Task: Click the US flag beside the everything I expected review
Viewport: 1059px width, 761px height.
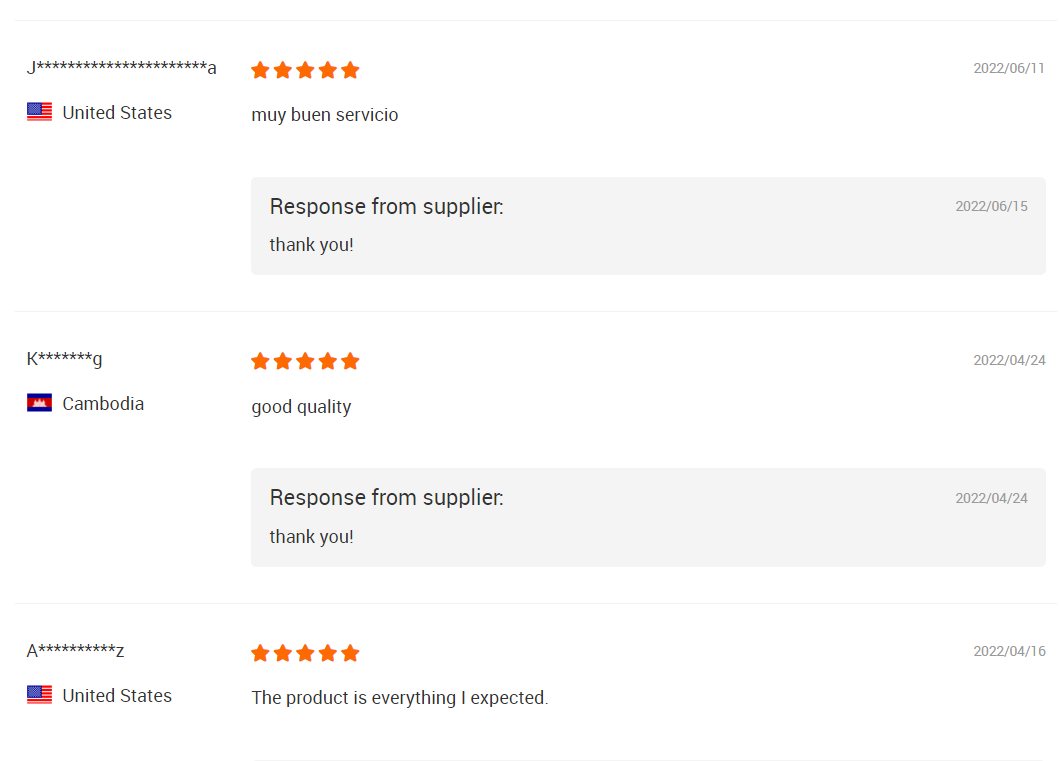Action: click(39, 695)
